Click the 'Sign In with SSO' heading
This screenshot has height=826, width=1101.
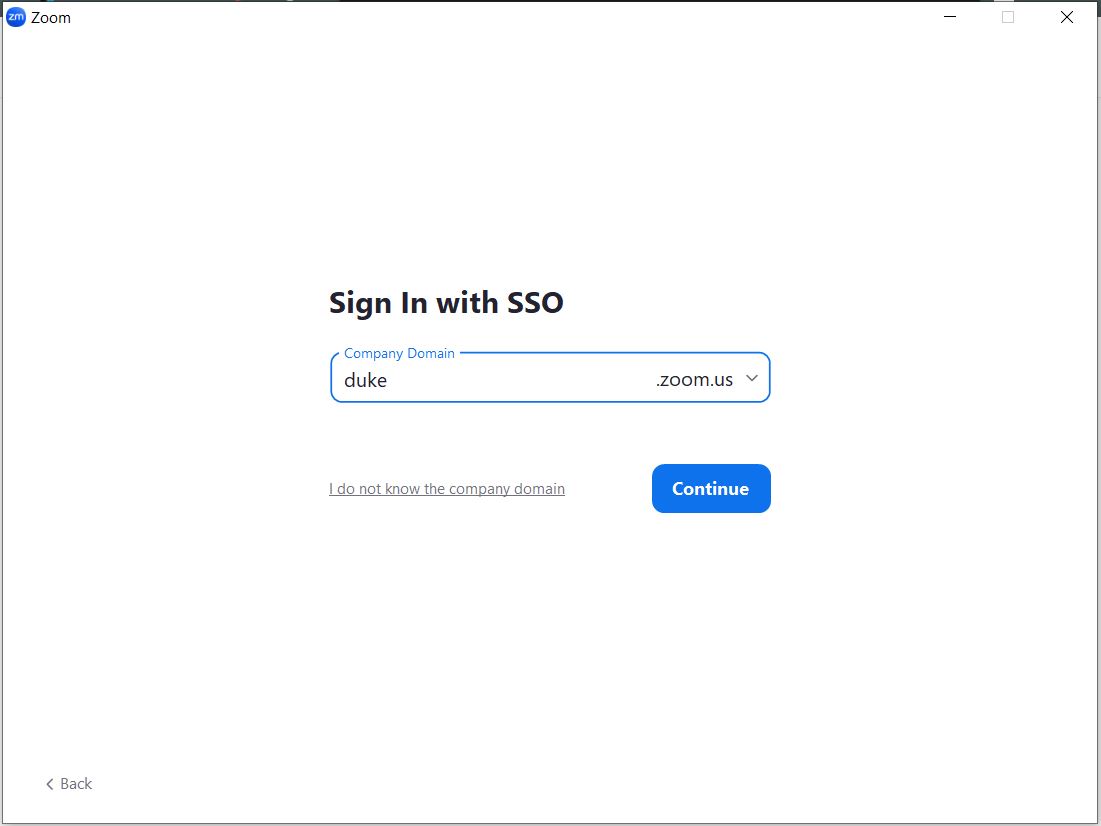click(446, 302)
